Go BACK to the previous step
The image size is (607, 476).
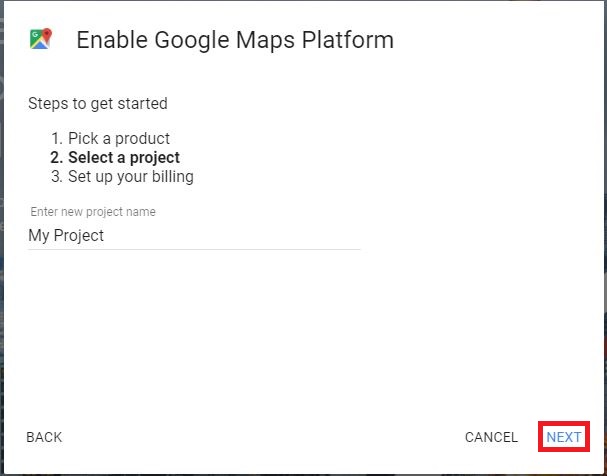[44, 437]
